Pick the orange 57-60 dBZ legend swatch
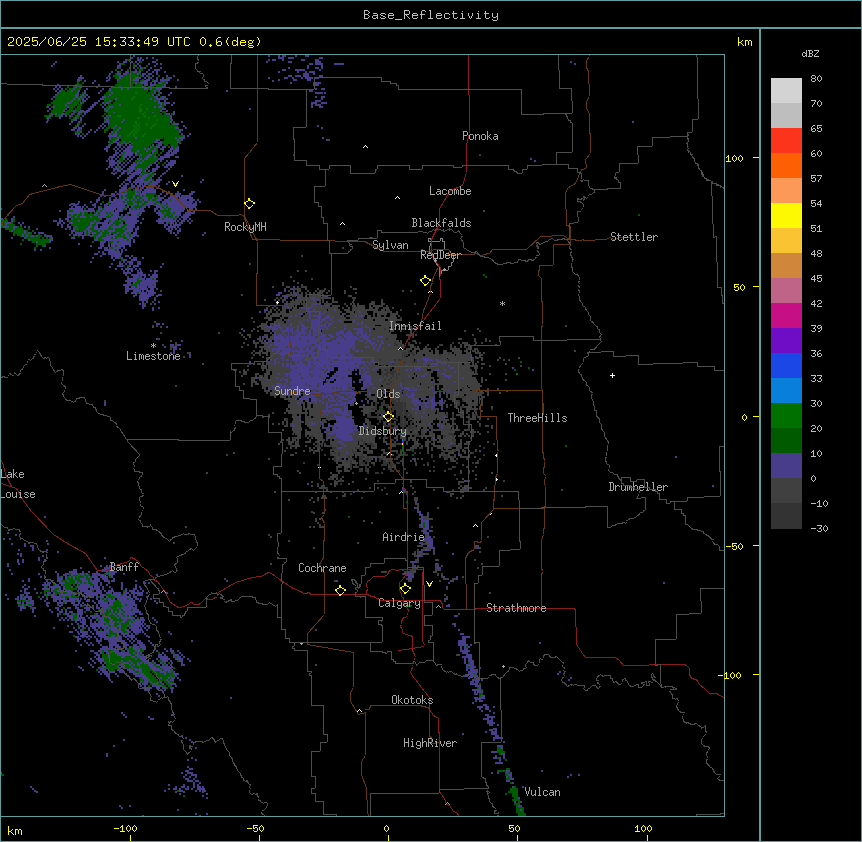 (786, 165)
